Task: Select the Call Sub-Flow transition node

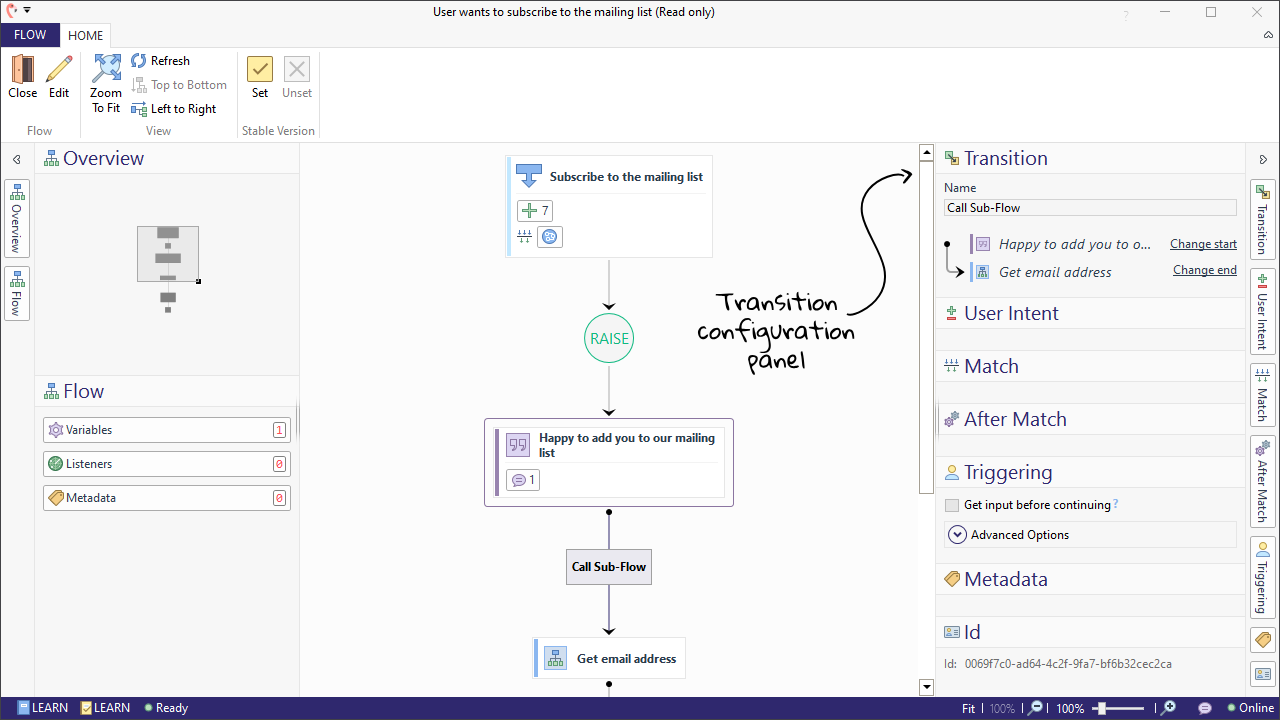Action: click(x=609, y=567)
